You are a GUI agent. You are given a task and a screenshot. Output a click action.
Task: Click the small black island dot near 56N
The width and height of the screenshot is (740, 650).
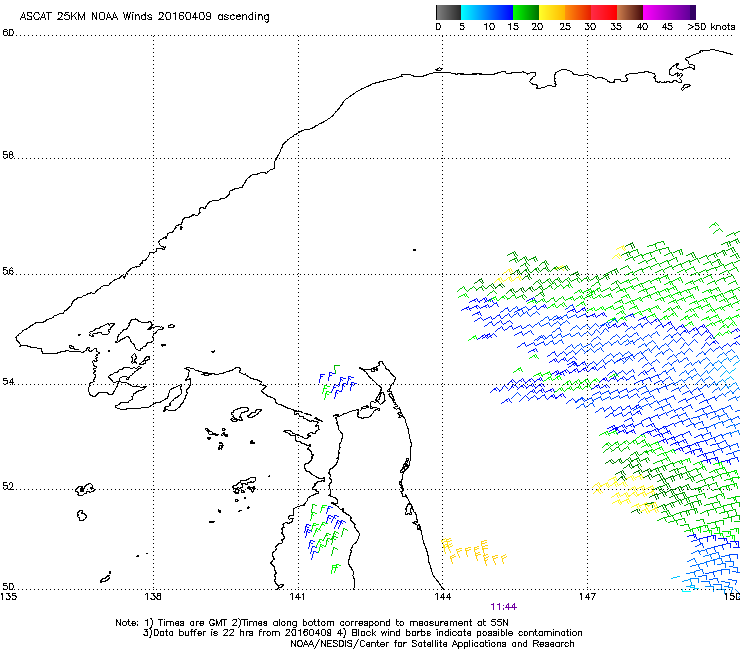(414, 250)
